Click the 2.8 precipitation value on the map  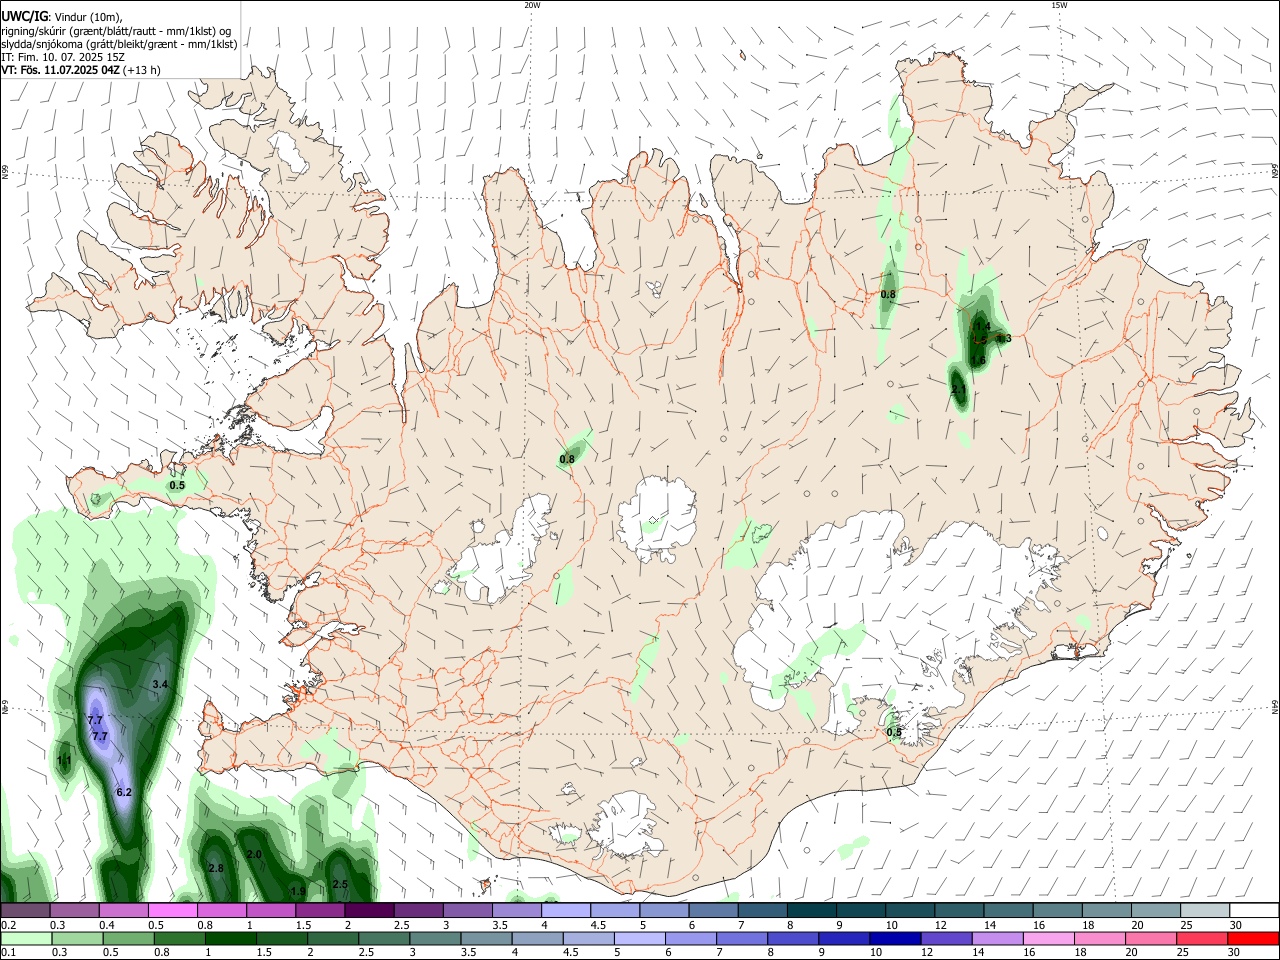tap(215, 868)
